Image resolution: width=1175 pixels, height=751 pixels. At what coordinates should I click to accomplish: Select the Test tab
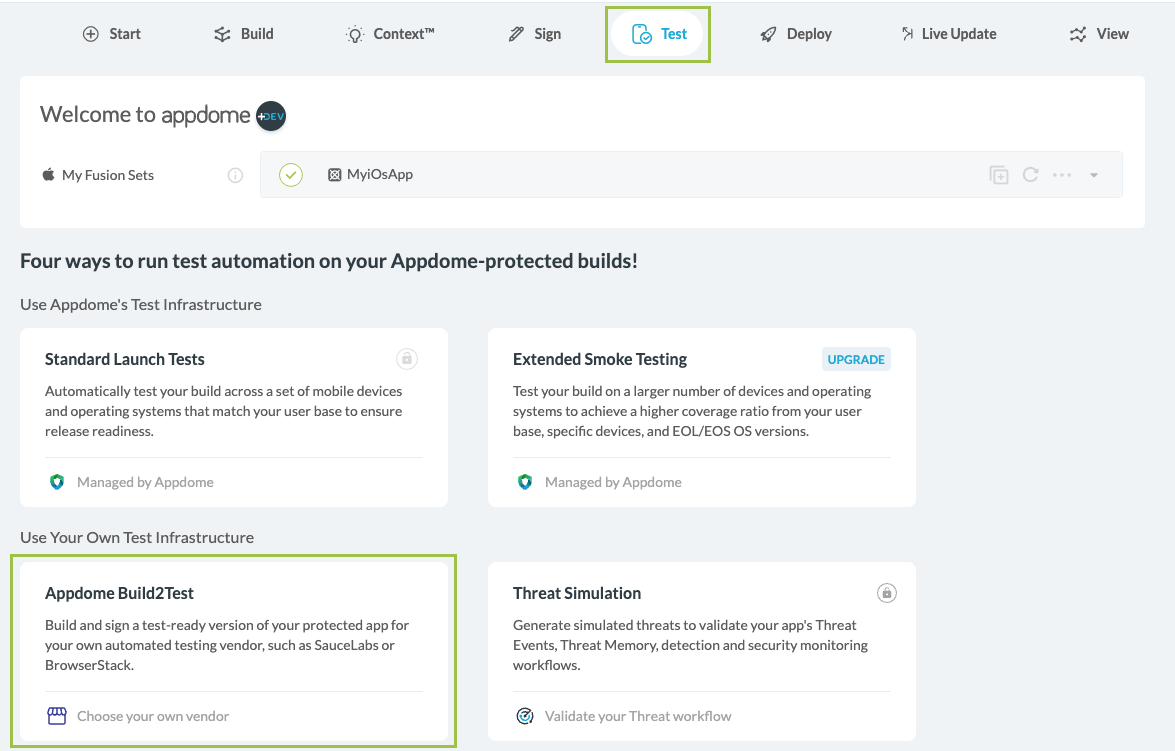[659, 34]
